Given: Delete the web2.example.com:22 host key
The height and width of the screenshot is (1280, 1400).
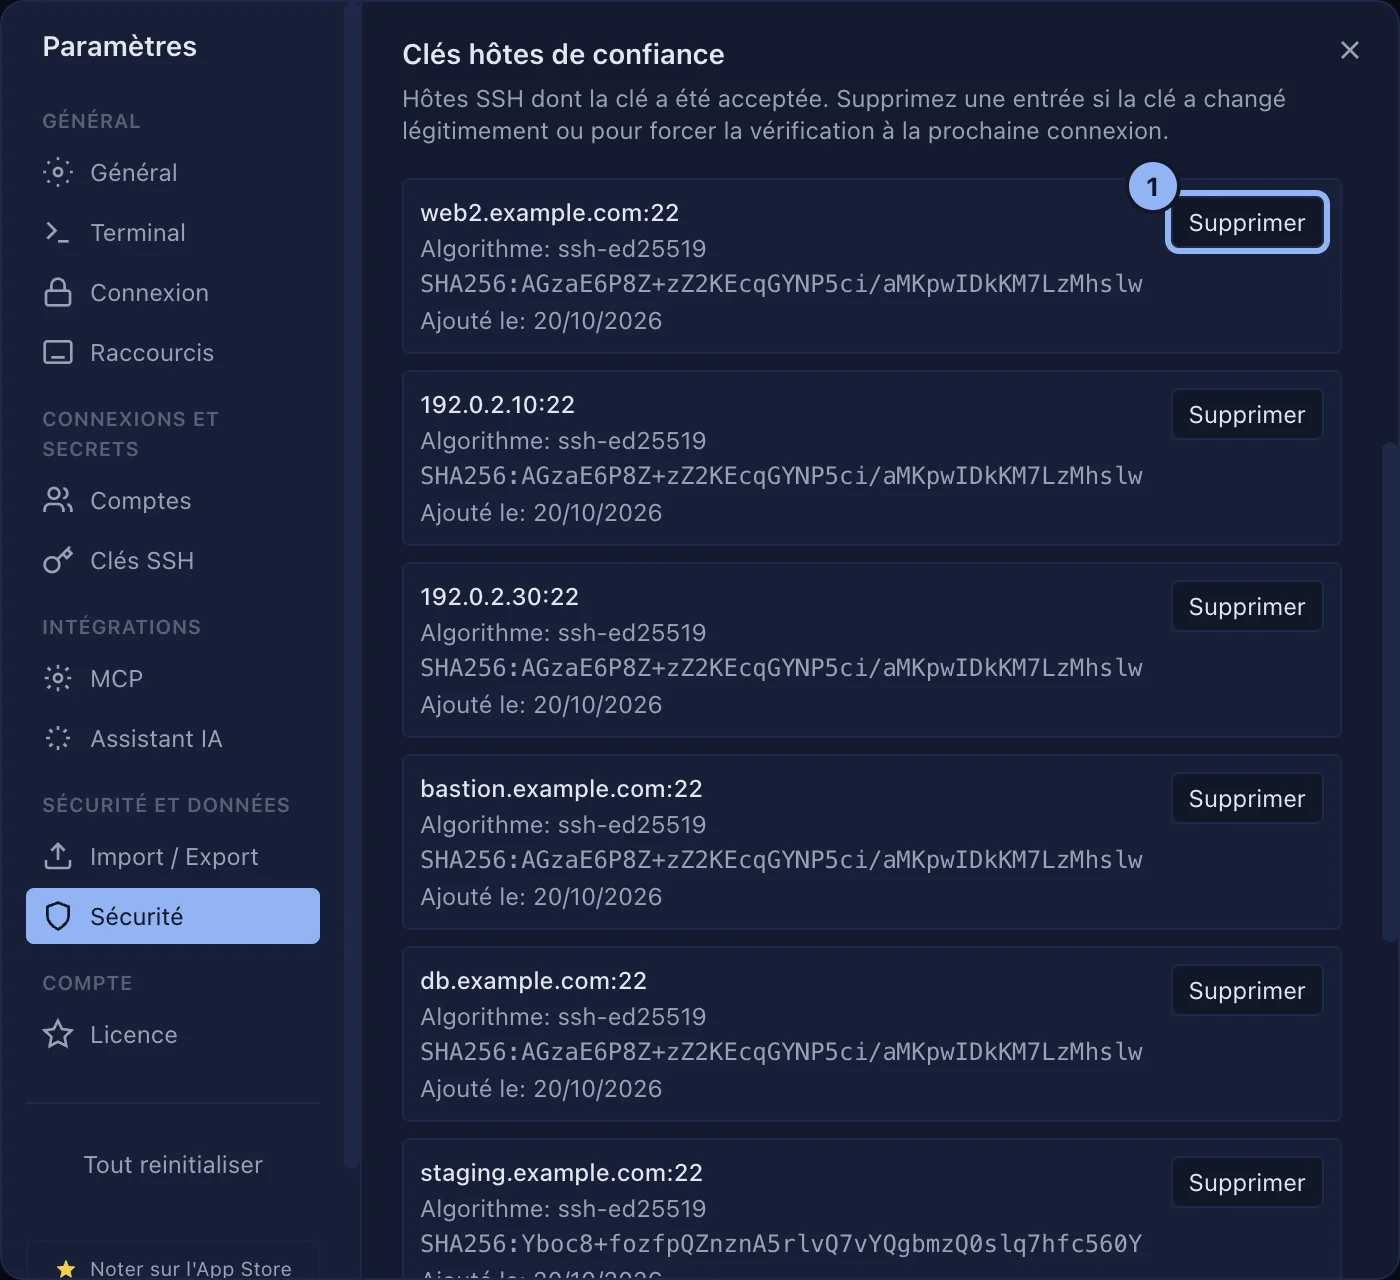Looking at the screenshot, I should [1247, 222].
